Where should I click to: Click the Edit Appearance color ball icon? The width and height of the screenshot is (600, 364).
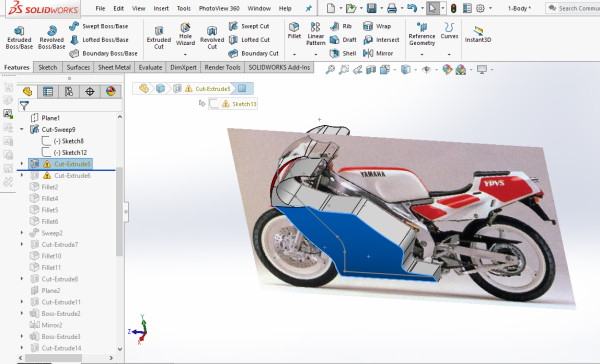(447, 69)
